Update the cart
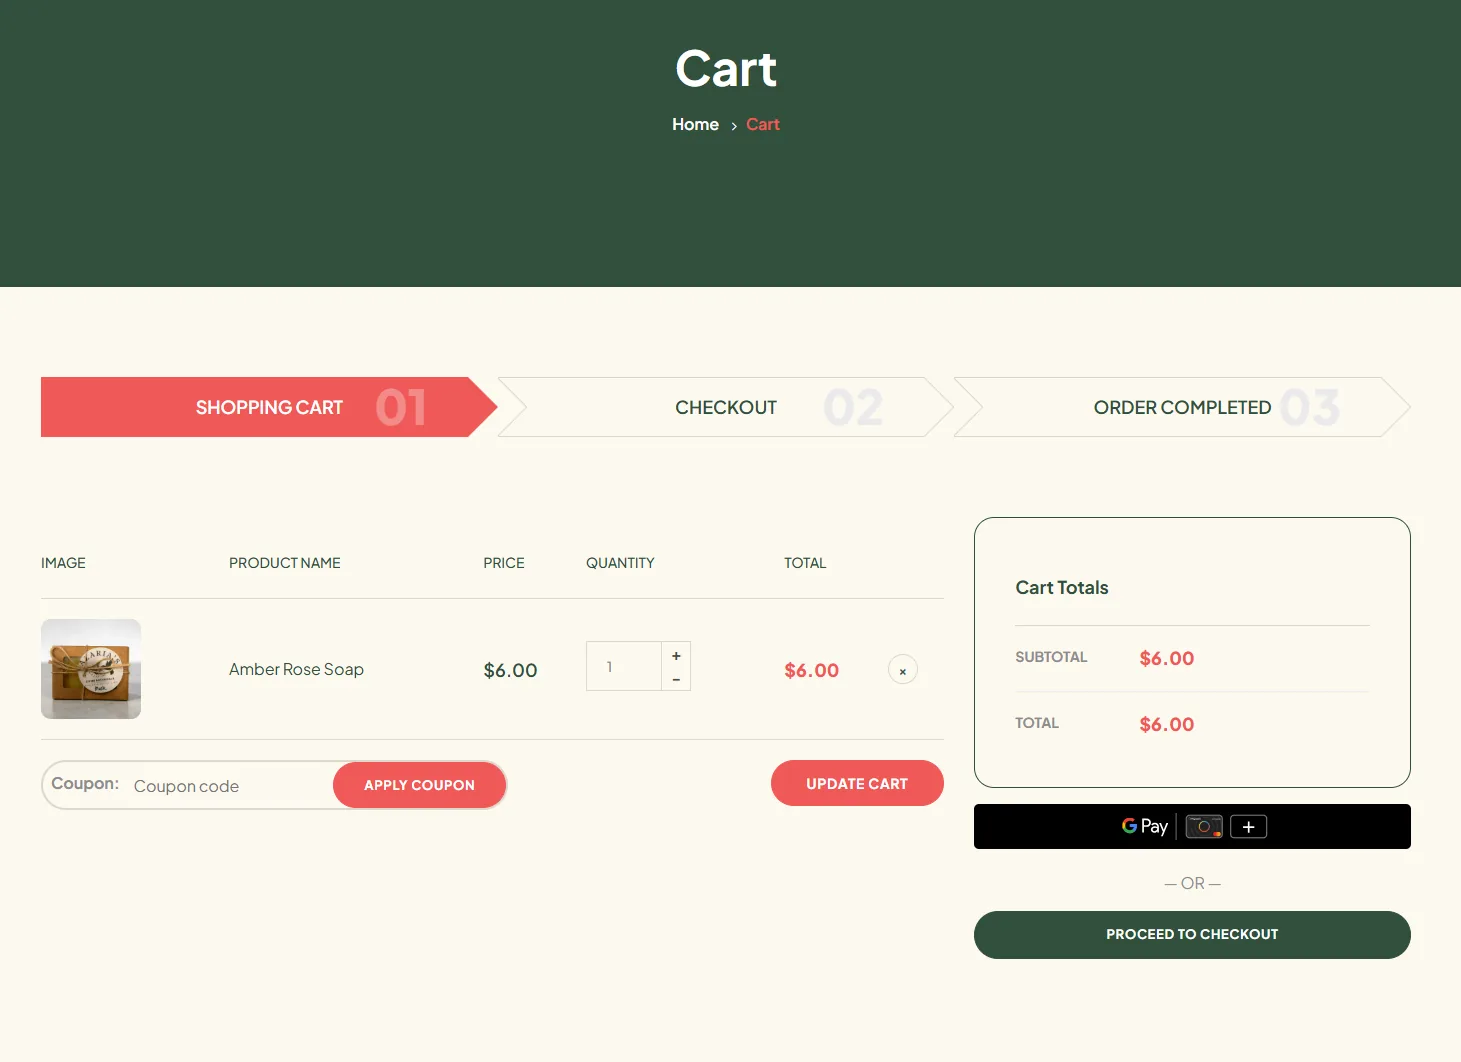This screenshot has height=1062, width=1461. (857, 783)
